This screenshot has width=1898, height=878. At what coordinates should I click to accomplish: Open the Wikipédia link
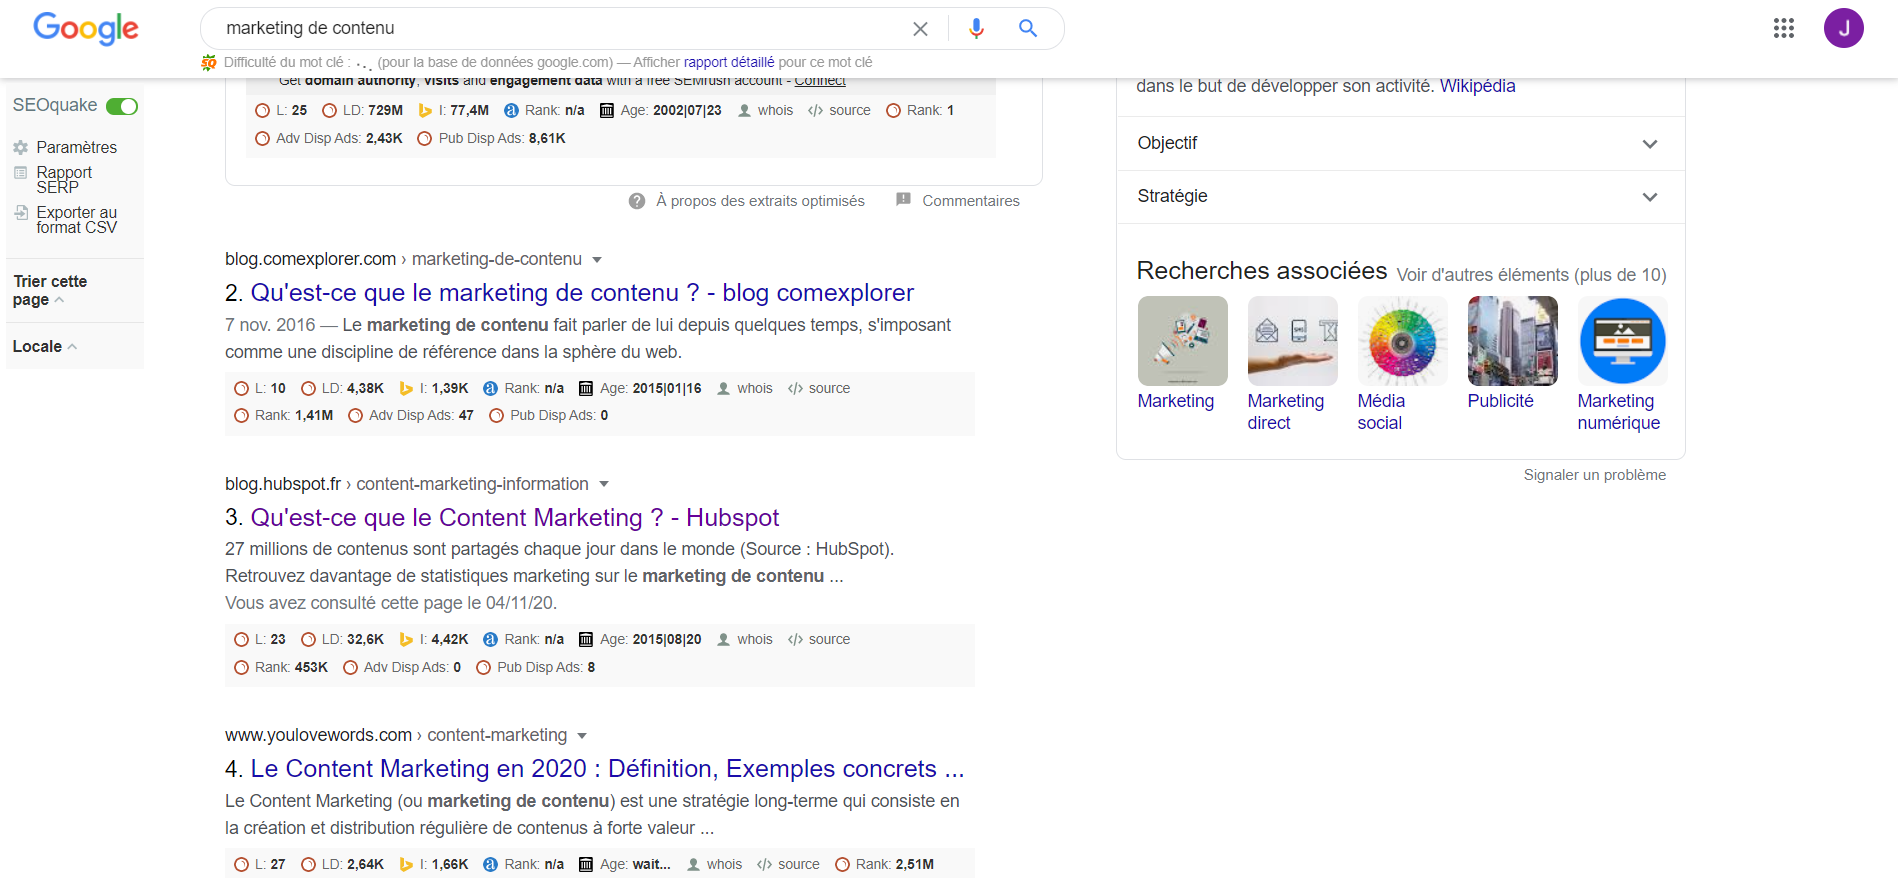point(1477,86)
